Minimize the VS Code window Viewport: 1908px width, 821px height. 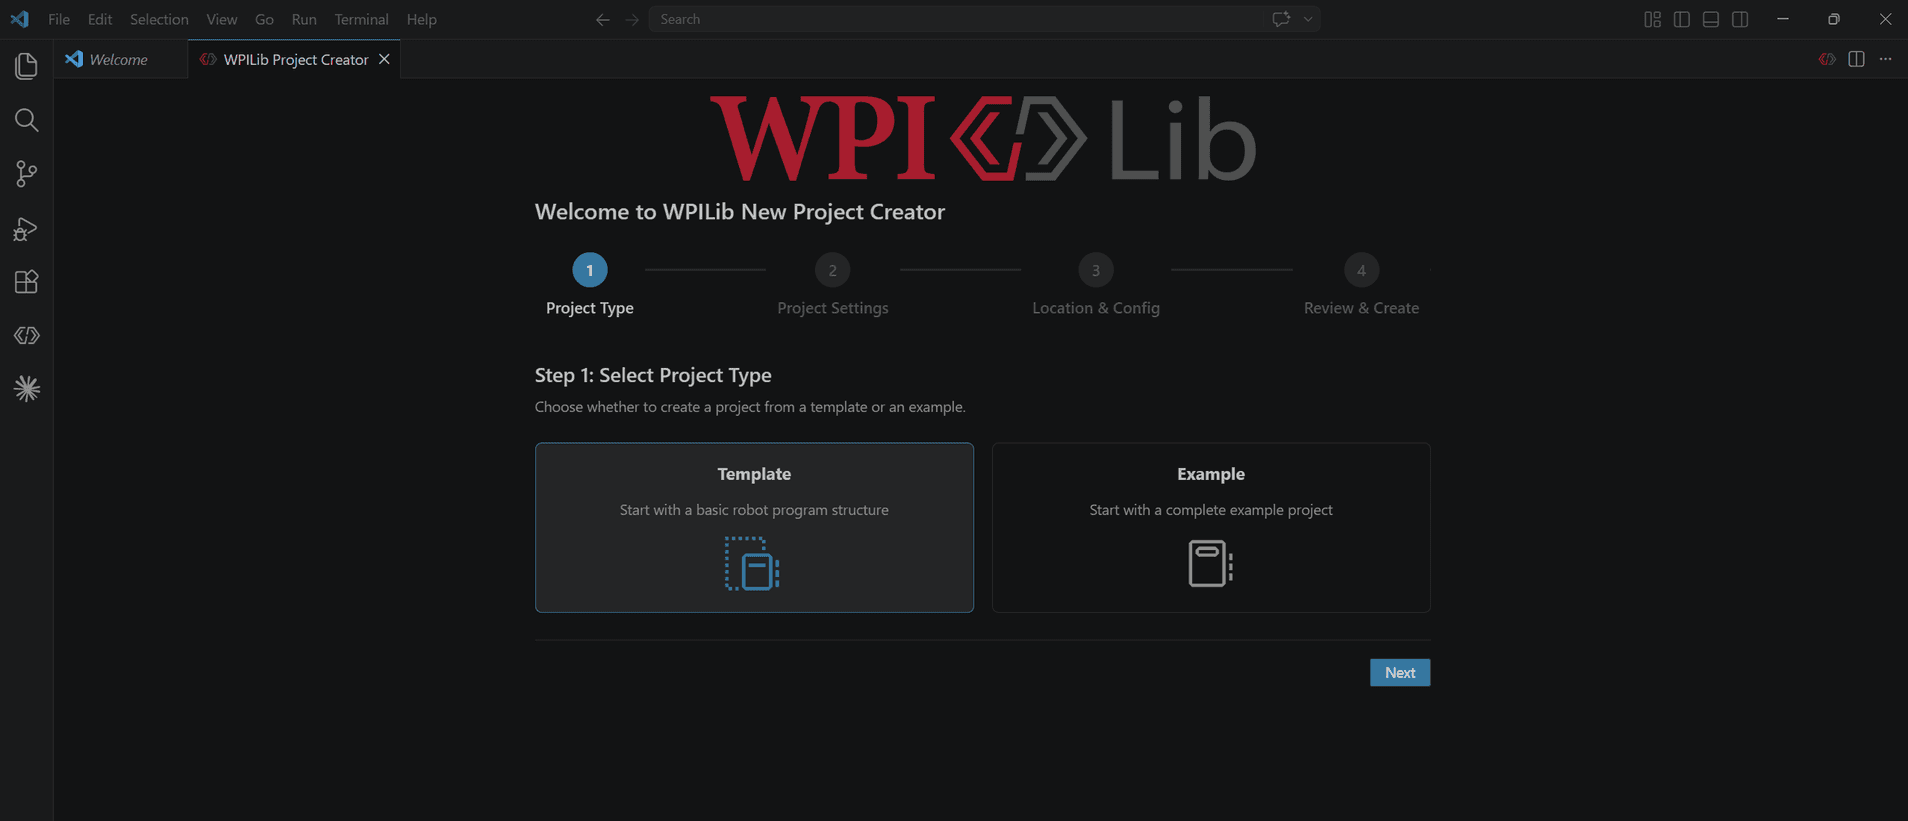coord(1783,19)
